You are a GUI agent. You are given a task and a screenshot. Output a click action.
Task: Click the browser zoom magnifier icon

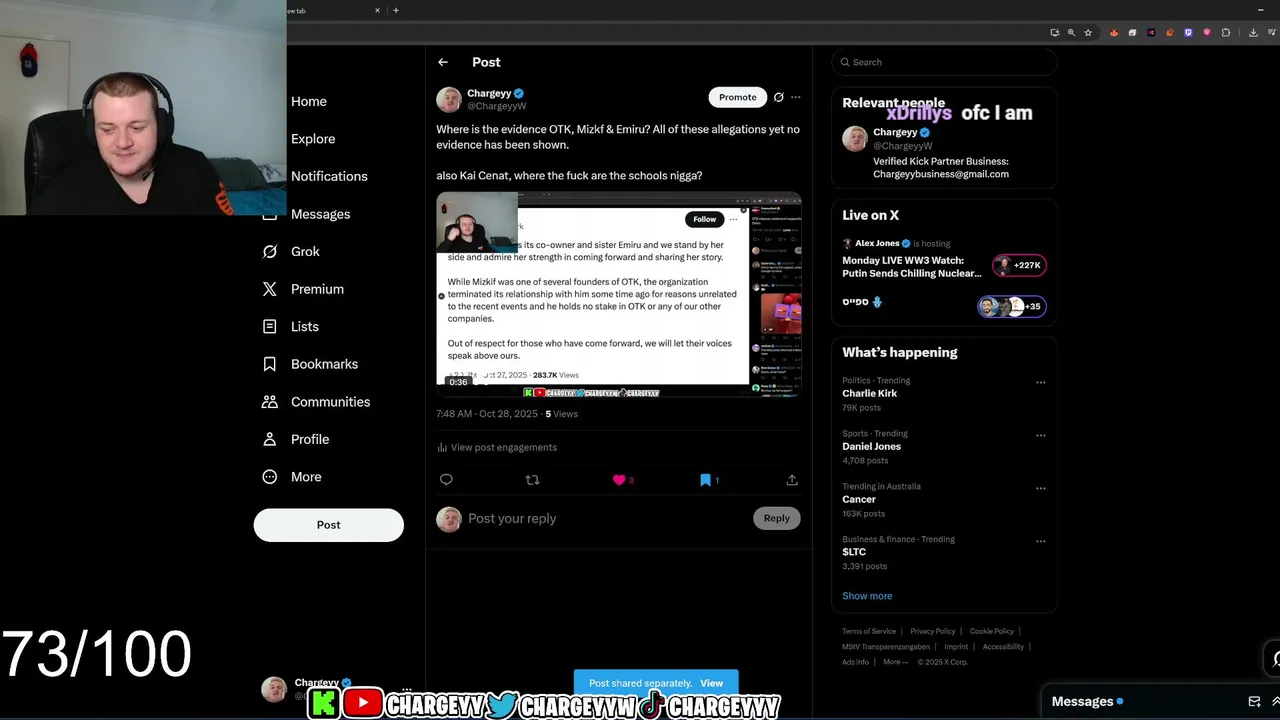(1071, 33)
